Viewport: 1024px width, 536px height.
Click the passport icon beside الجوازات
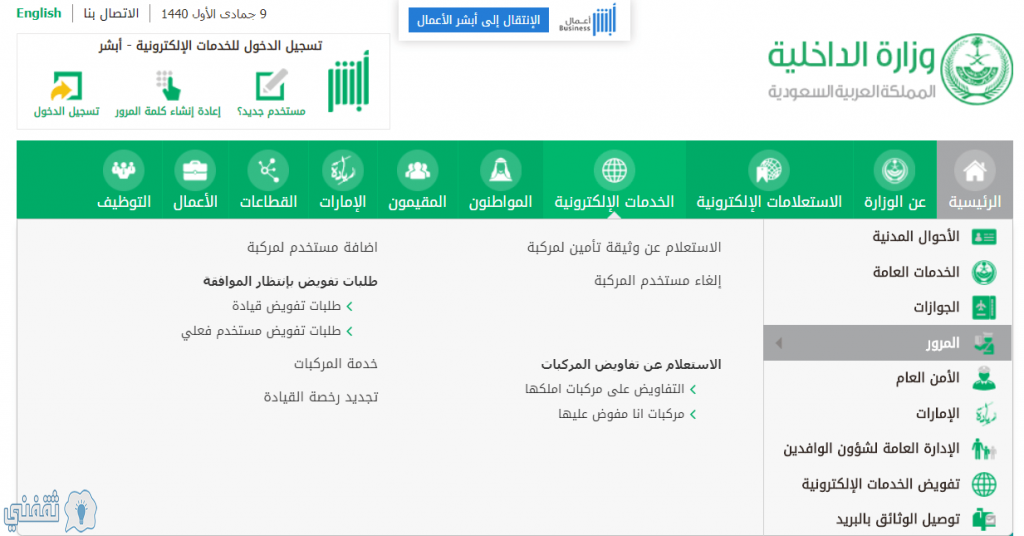tap(984, 307)
